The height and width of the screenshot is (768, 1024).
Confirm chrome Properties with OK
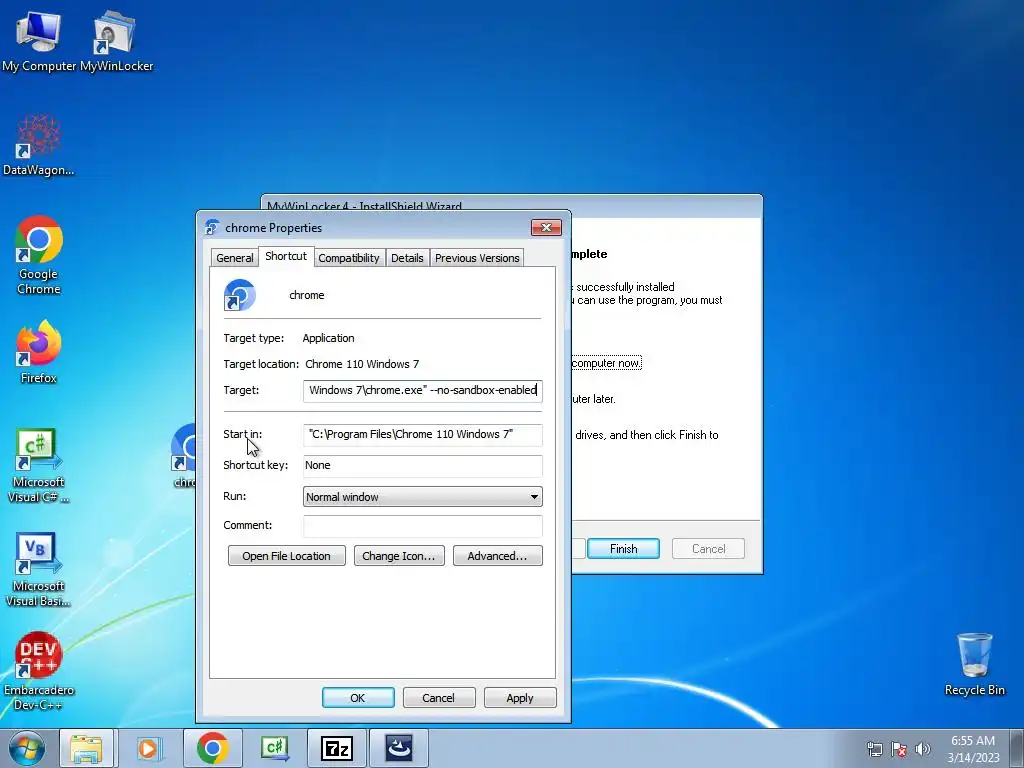coord(358,697)
